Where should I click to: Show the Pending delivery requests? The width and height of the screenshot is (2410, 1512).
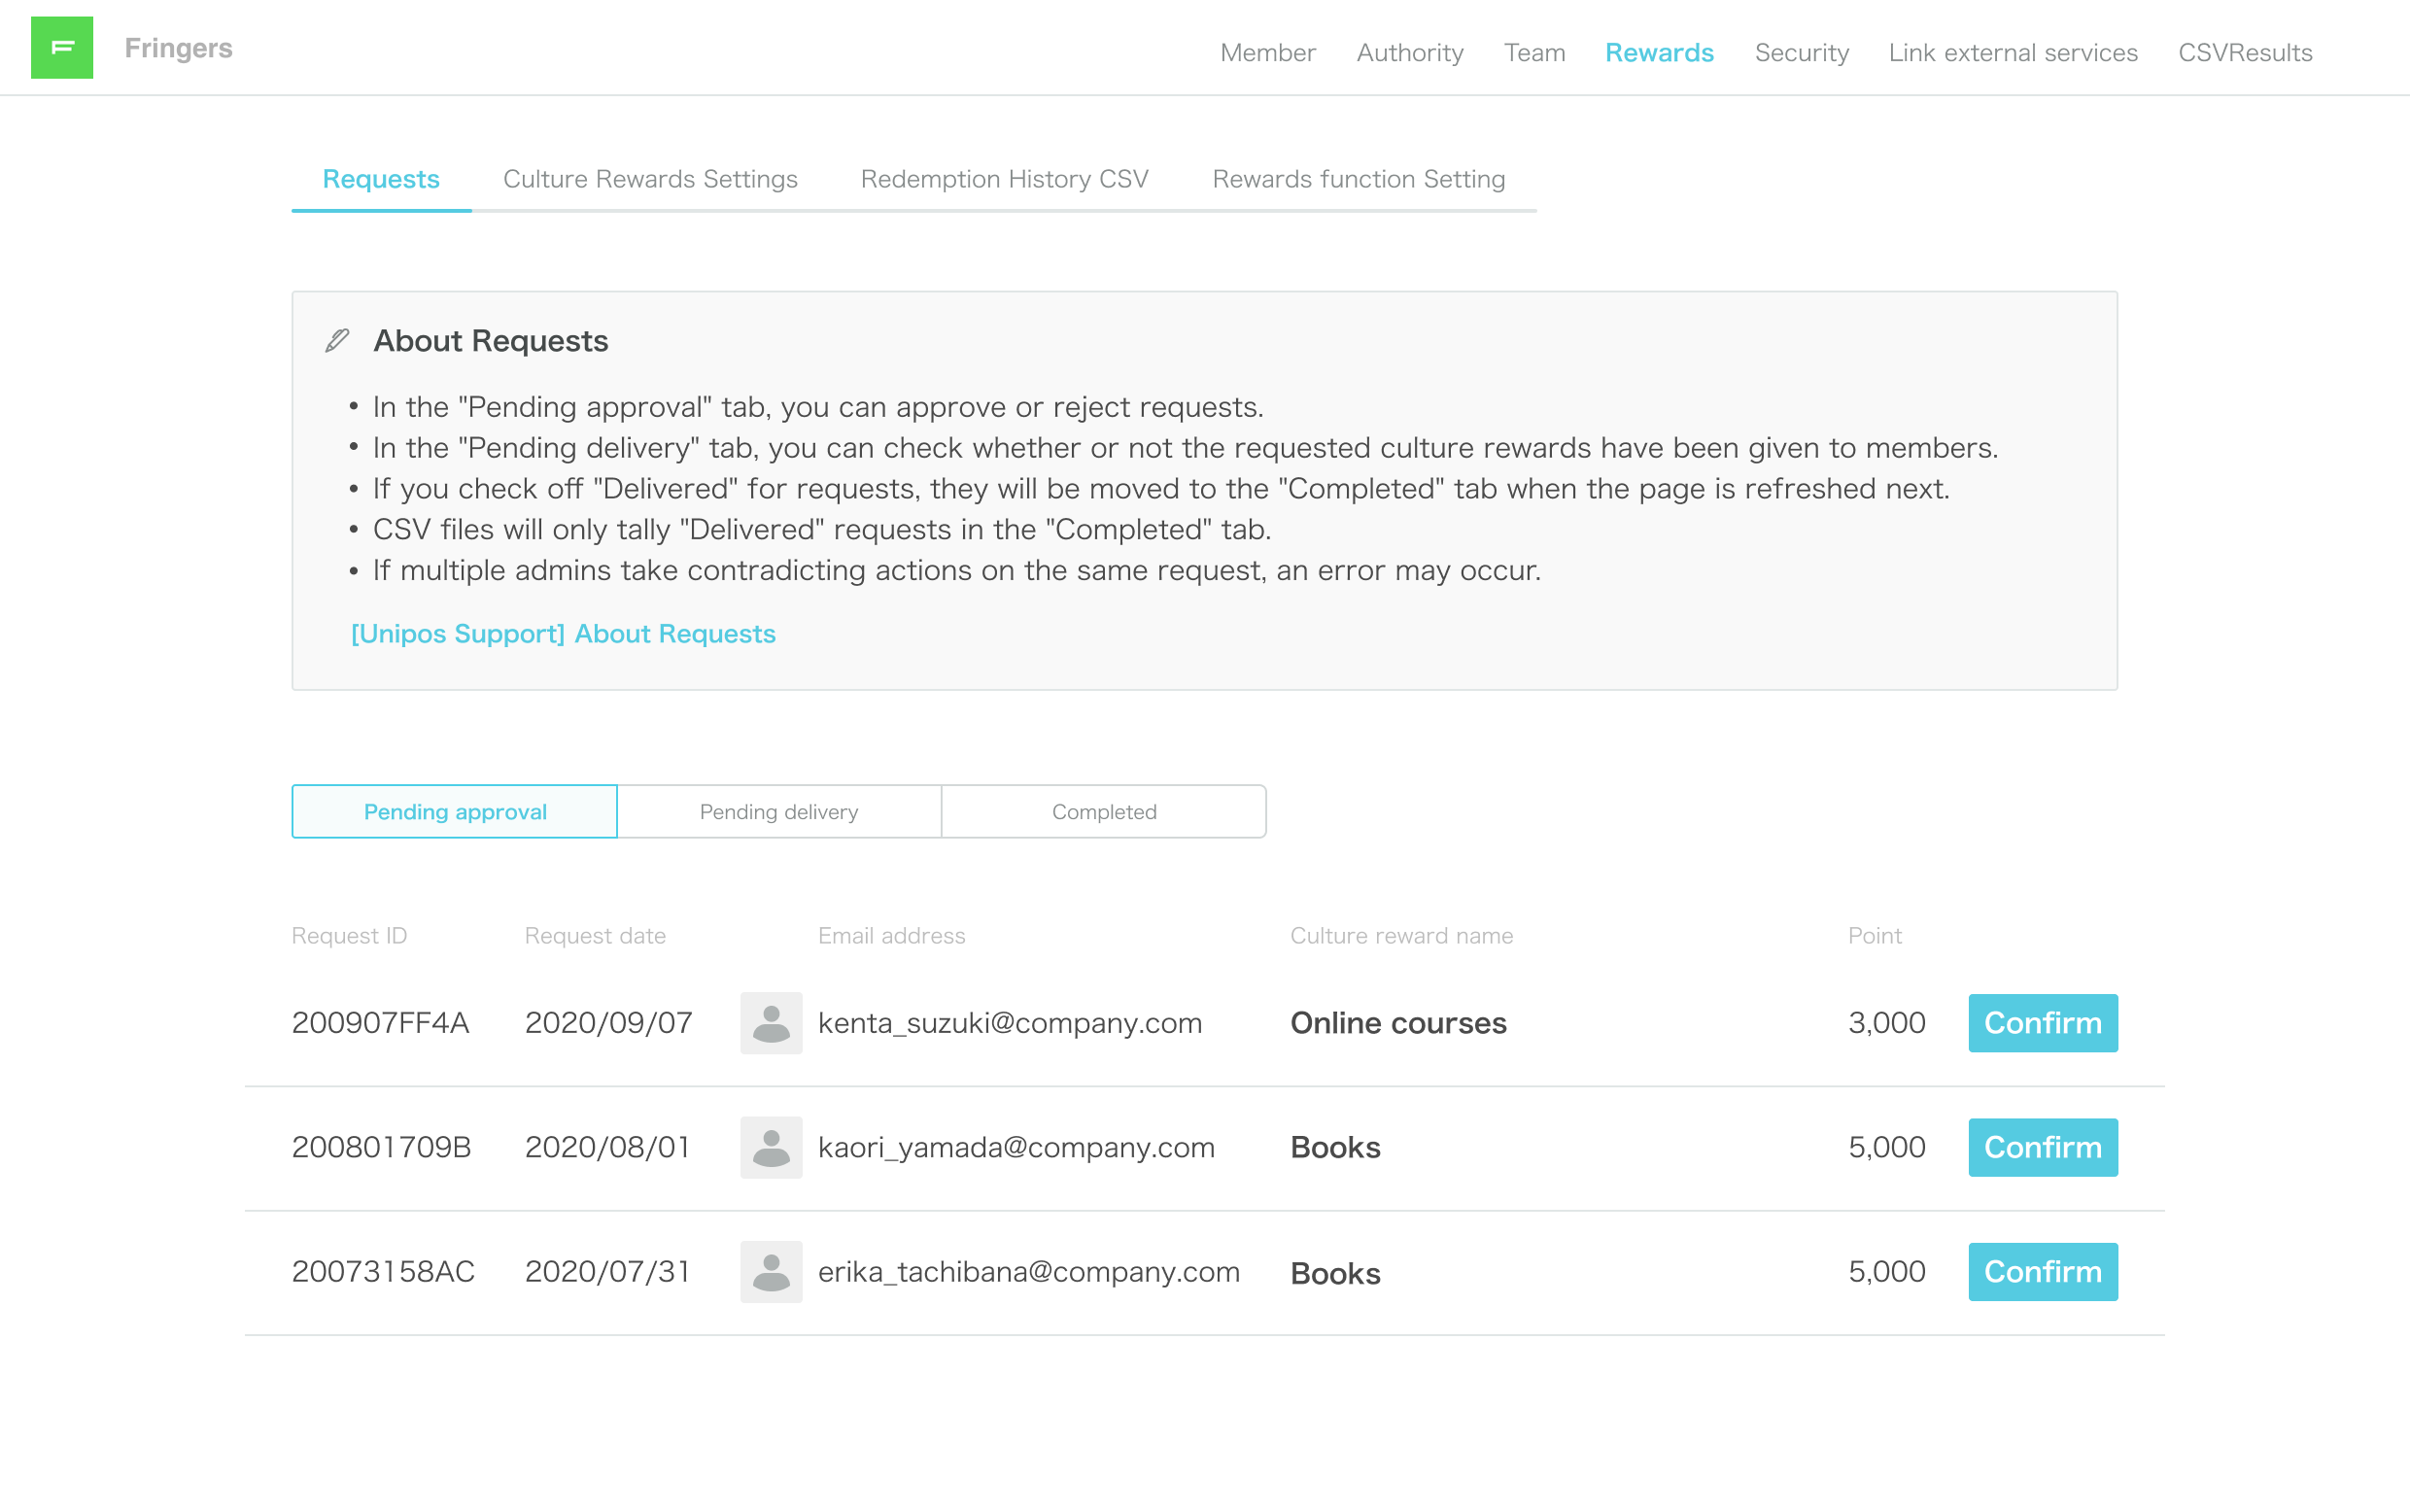[779, 811]
